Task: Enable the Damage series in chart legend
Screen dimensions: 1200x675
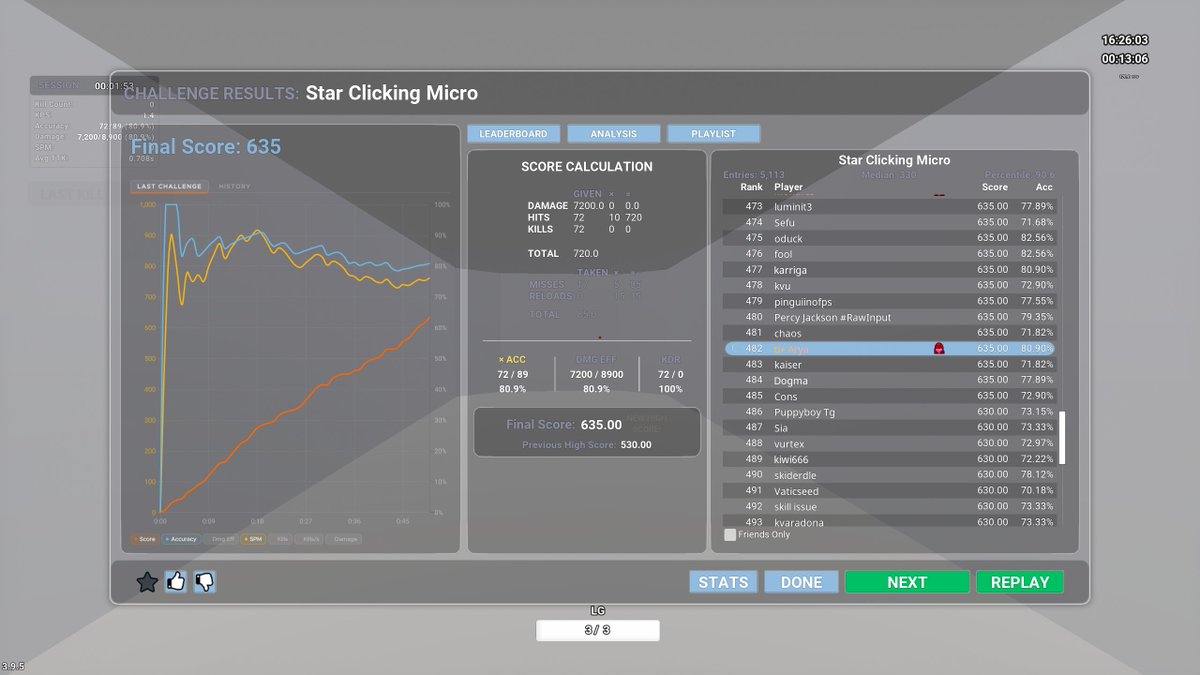Action: tap(344, 539)
